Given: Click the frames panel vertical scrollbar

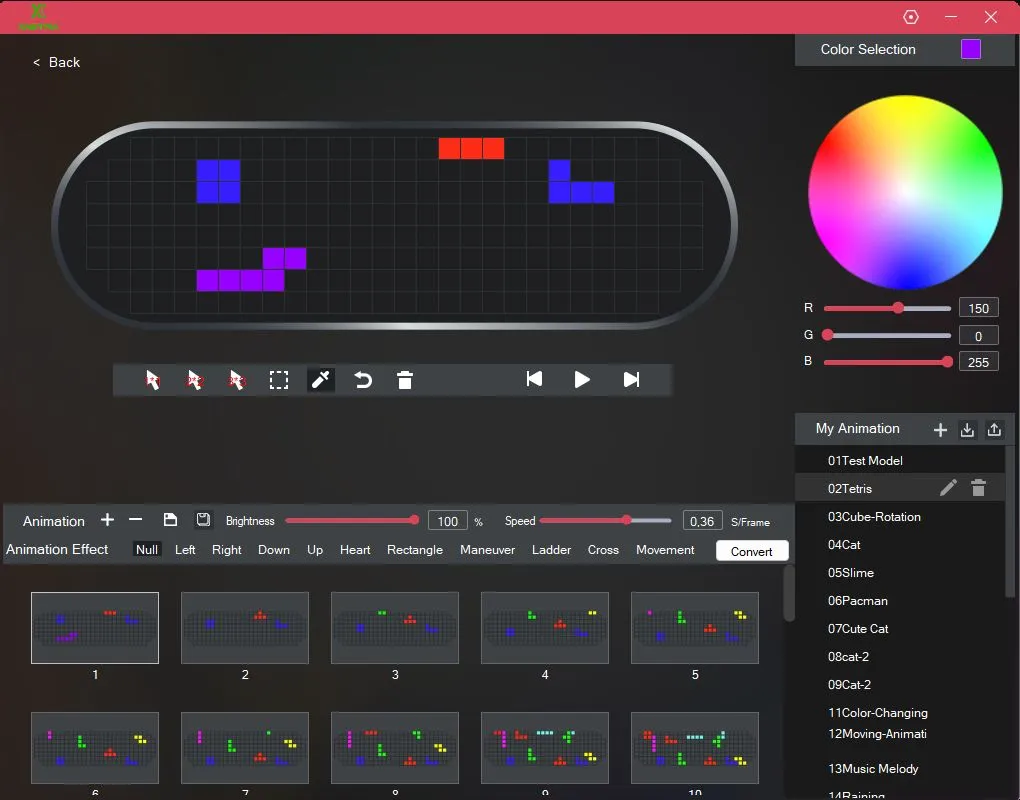Looking at the screenshot, I should pyautogui.click(x=789, y=593).
